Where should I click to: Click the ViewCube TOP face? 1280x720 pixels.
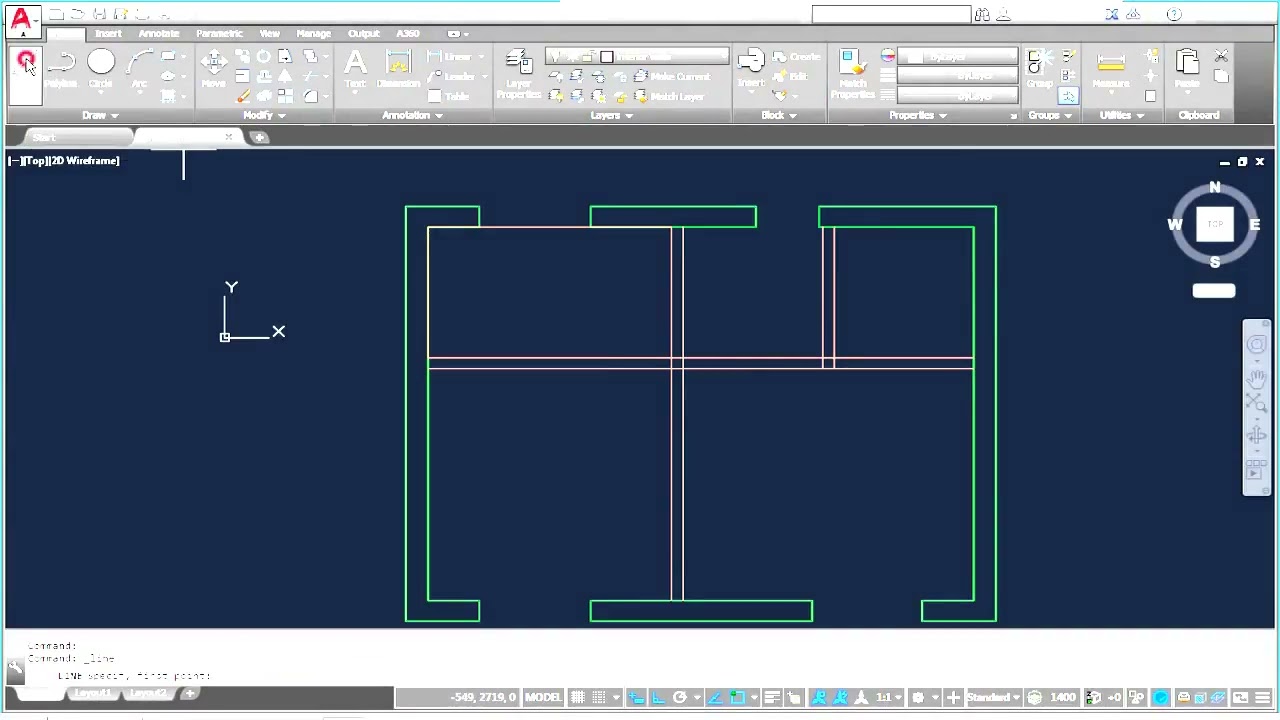[1214, 224]
